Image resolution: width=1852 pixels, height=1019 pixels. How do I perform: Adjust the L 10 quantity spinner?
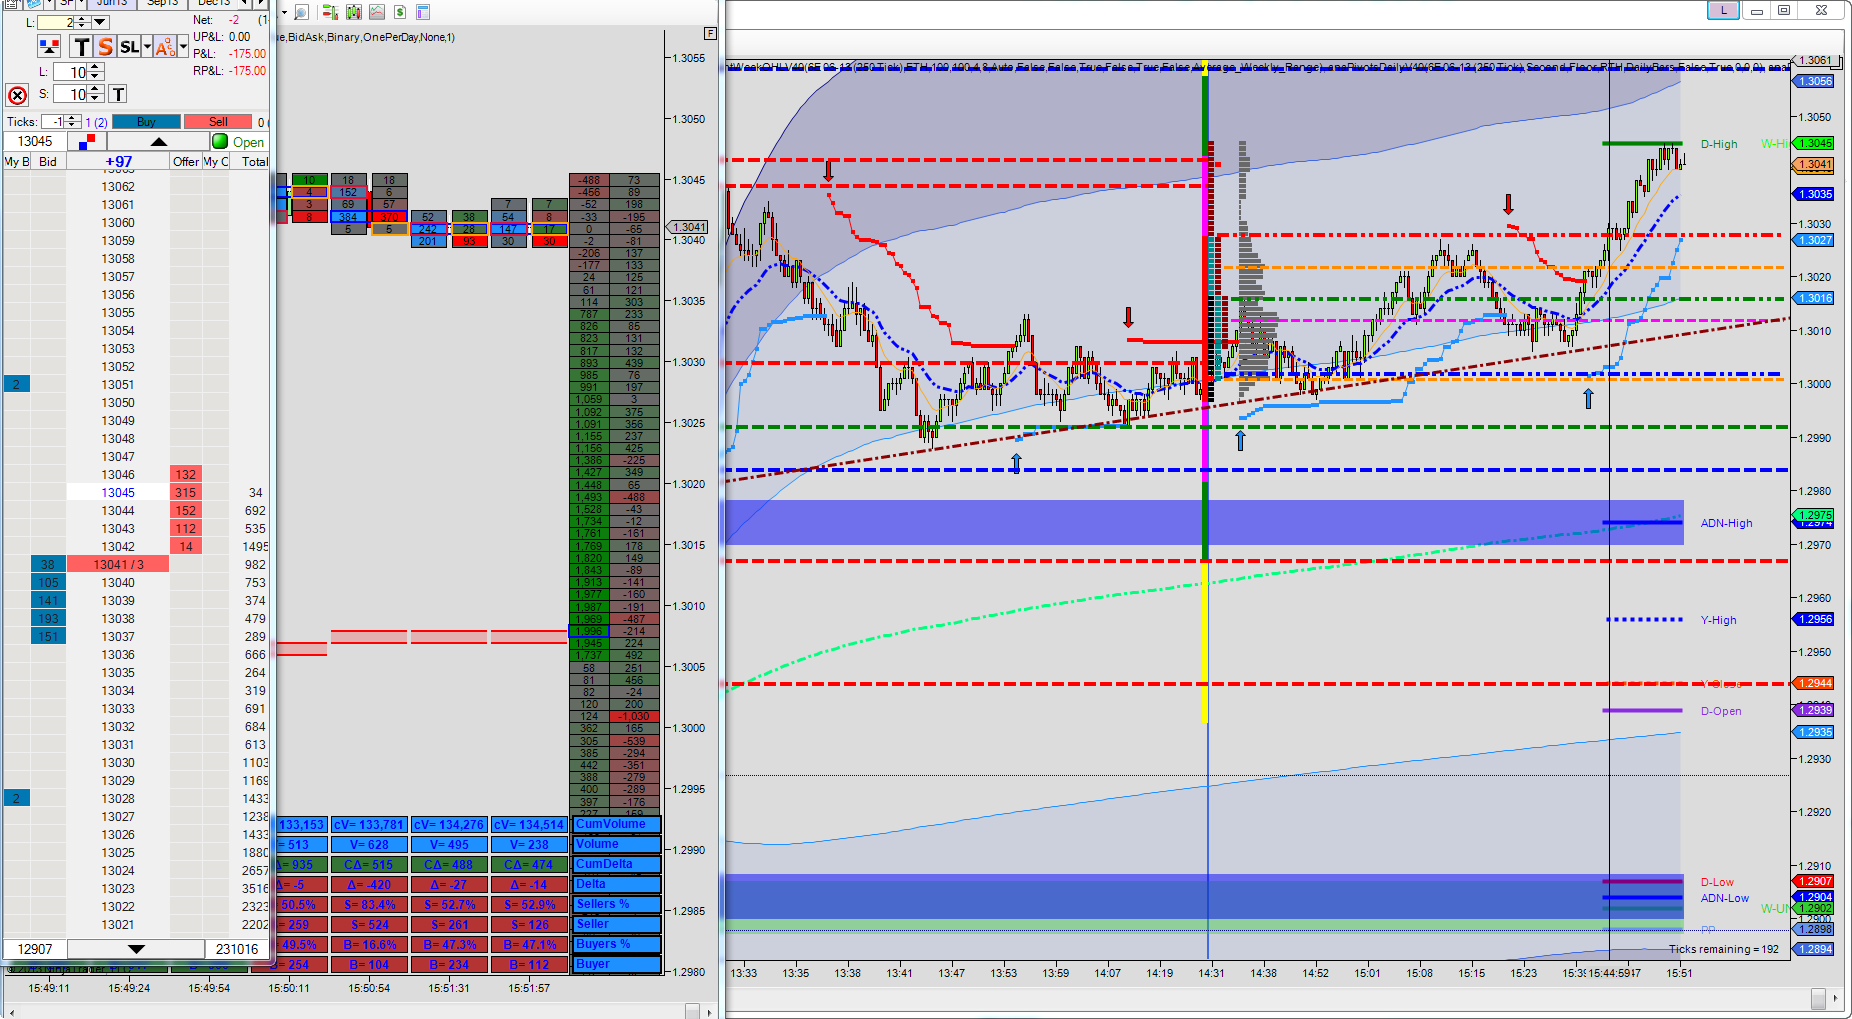pyautogui.click(x=95, y=72)
